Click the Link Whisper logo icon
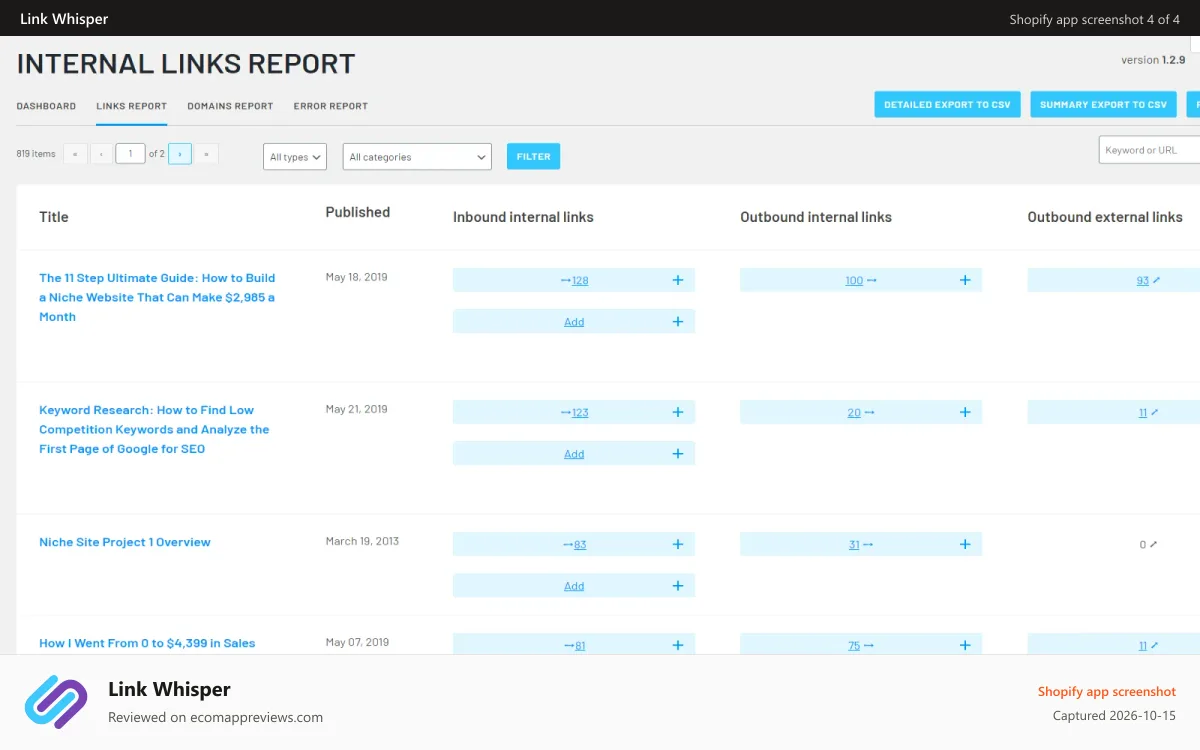1200x750 pixels. coord(56,701)
